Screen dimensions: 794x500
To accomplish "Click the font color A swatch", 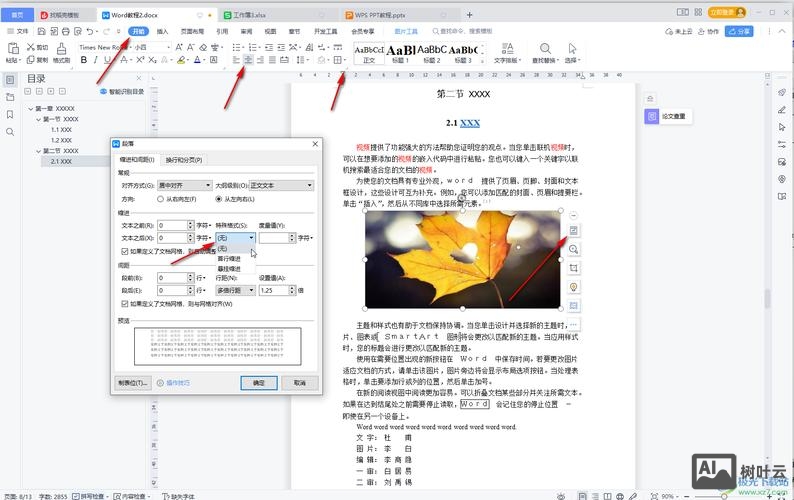I will point(197,60).
